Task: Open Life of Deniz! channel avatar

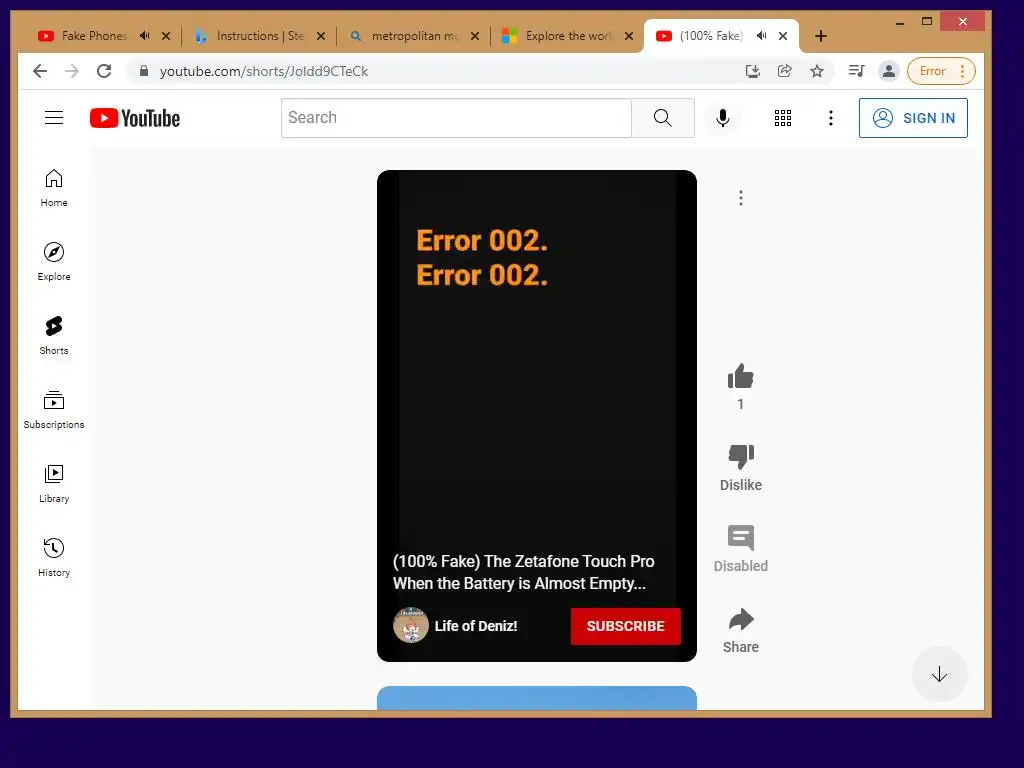Action: [x=411, y=626]
